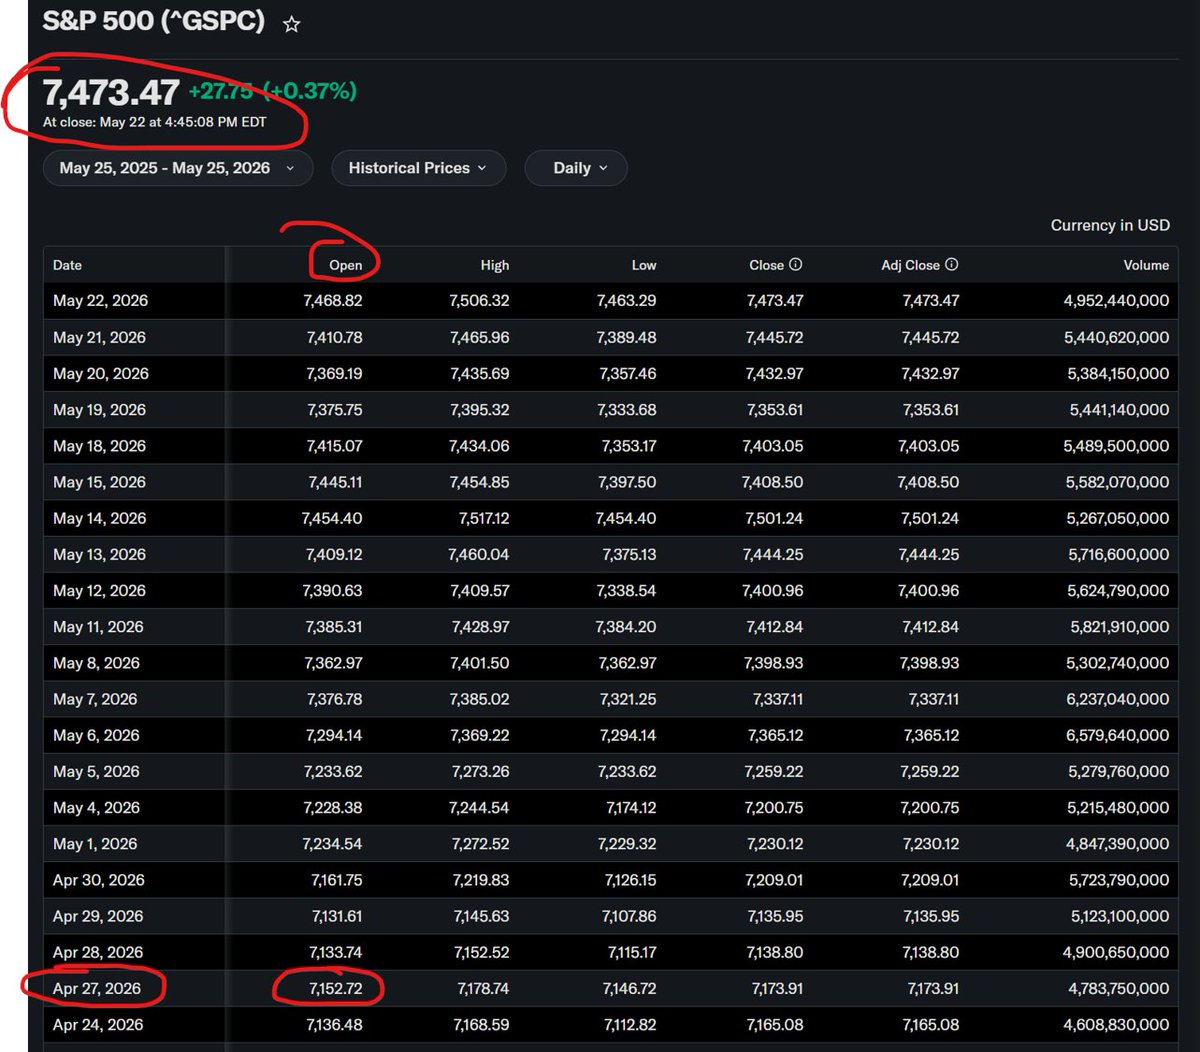Select the Apr 24, 2026 date cell
1200x1052 pixels.
(x=98, y=1025)
